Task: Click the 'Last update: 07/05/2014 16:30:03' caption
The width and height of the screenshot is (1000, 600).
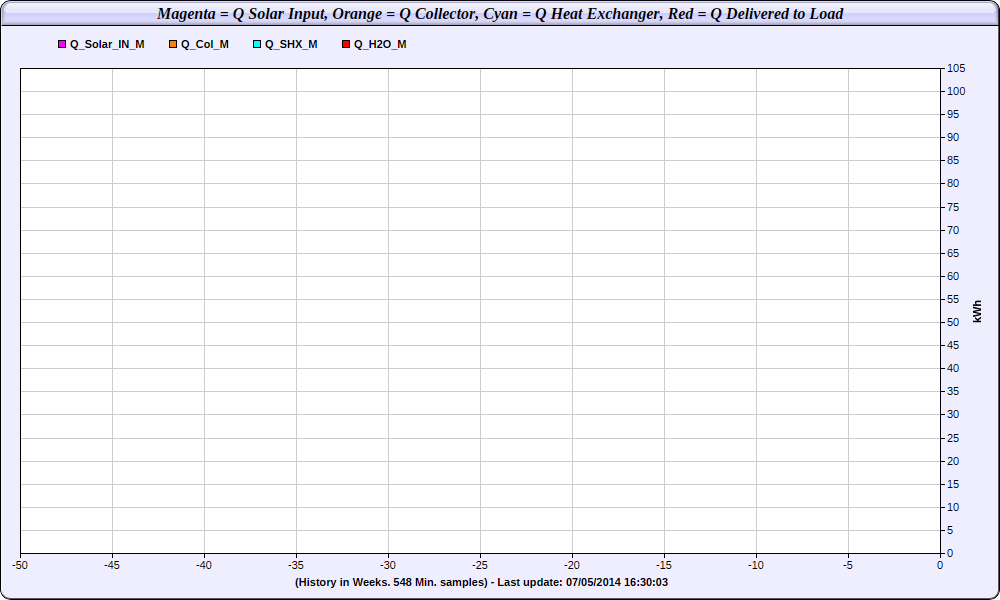Action: (x=582, y=582)
